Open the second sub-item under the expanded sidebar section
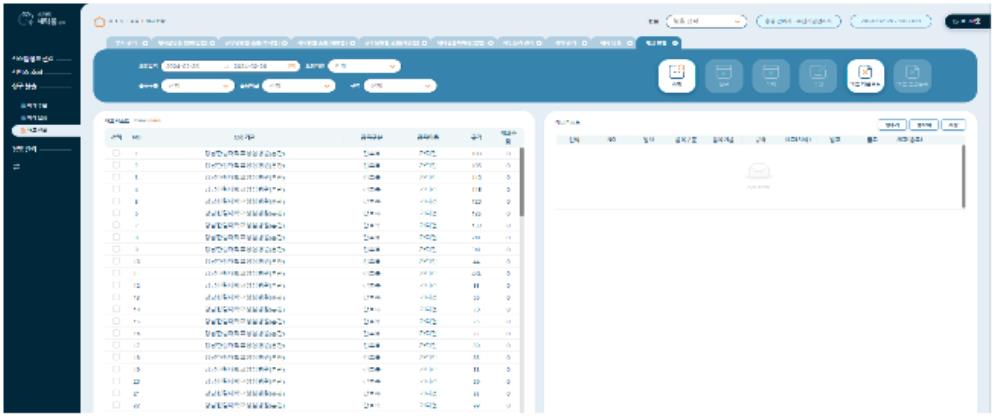 [x=34, y=118]
